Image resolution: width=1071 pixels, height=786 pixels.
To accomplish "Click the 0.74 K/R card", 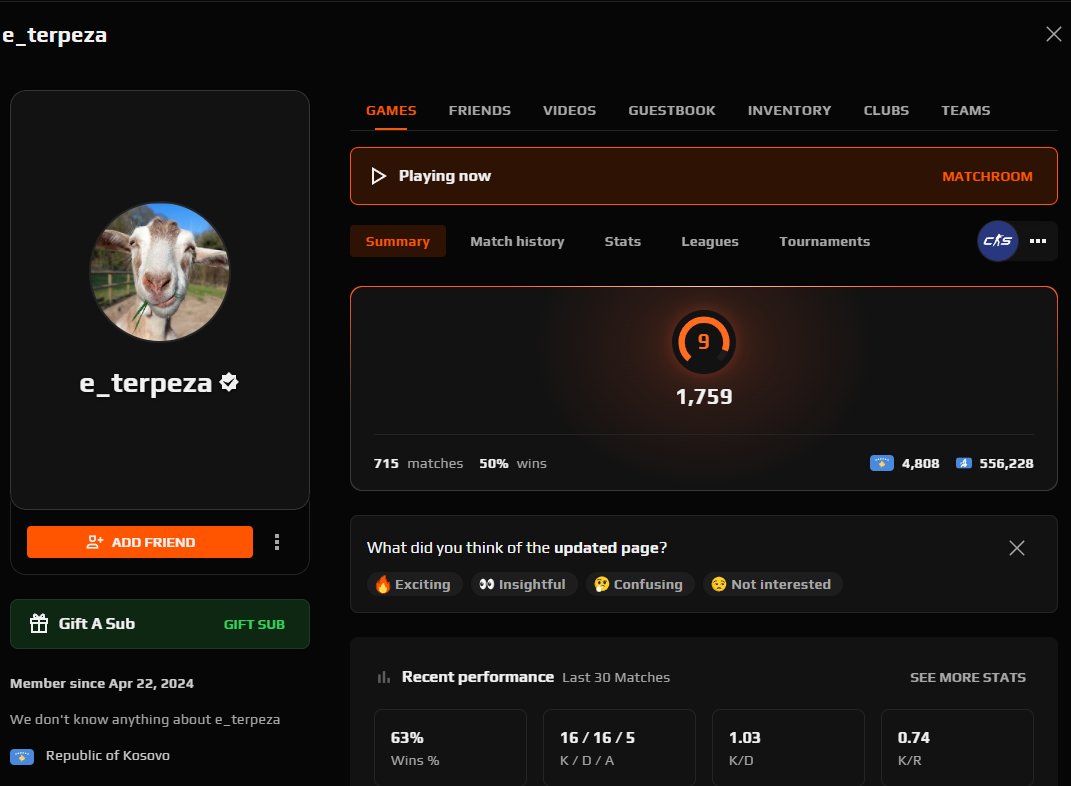I will [957, 747].
